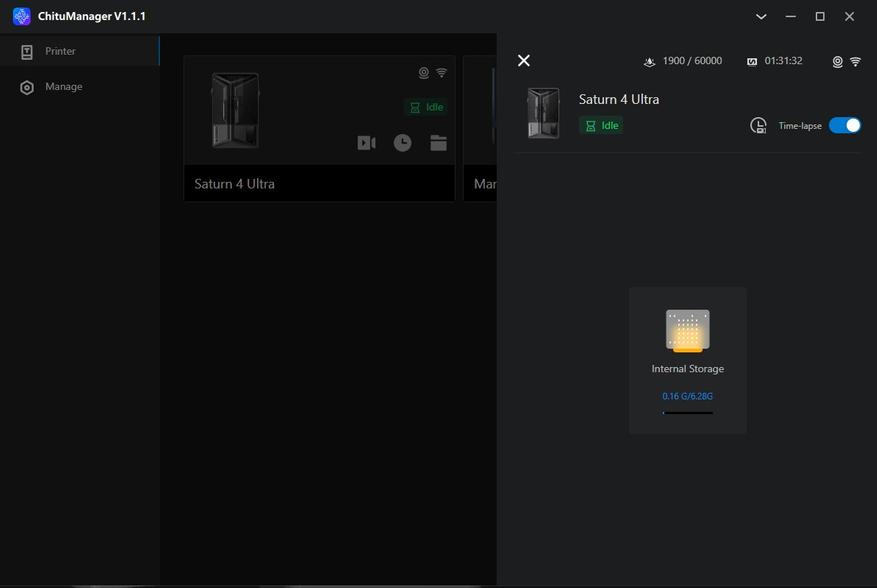The width and height of the screenshot is (877, 588).
Task: Click the screen time icon in panel header
Action: [x=752, y=62]
